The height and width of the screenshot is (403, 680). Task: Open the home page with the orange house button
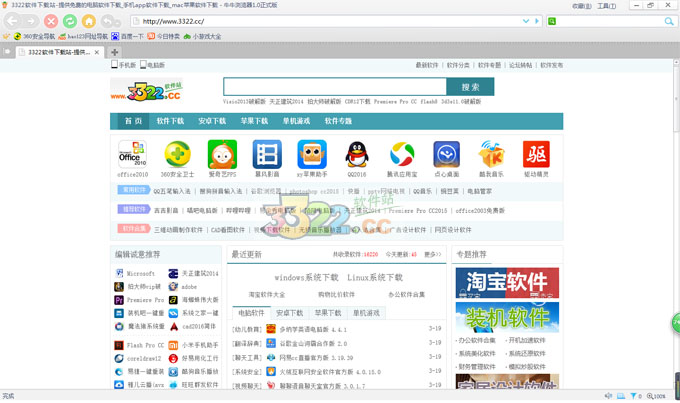(x=89, y=21)
